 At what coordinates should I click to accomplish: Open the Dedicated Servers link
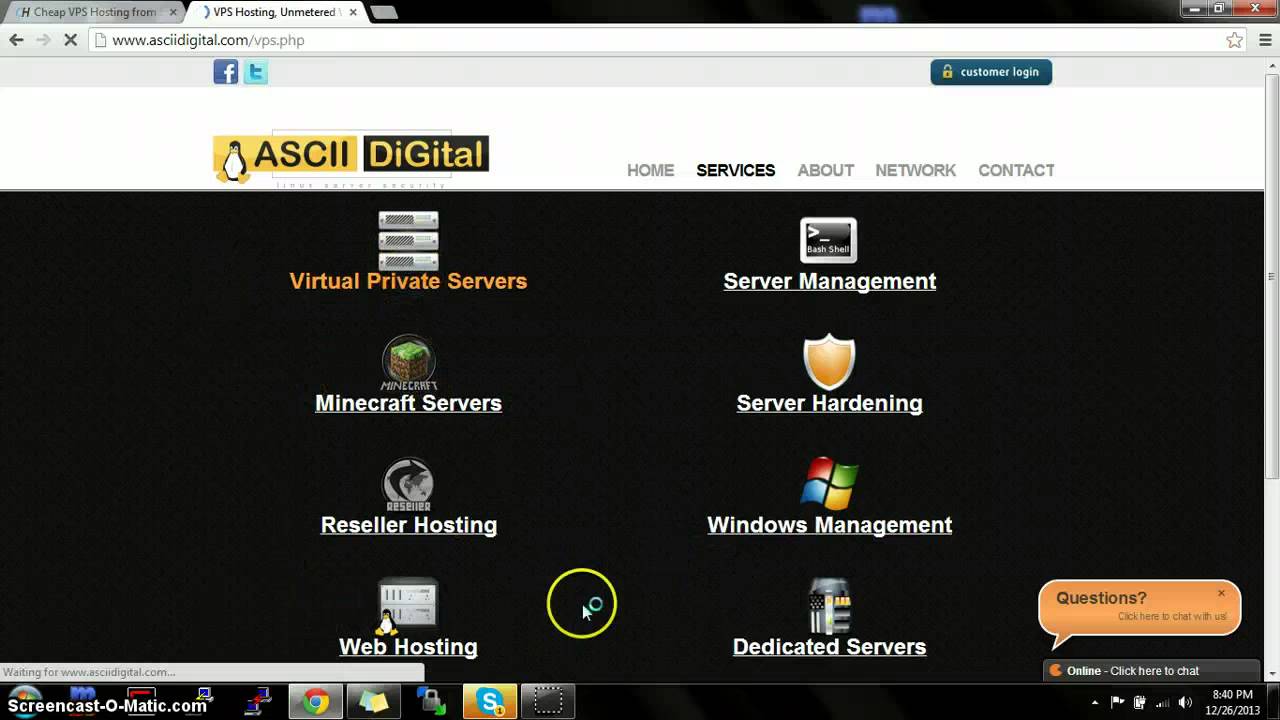pos(830,647)
